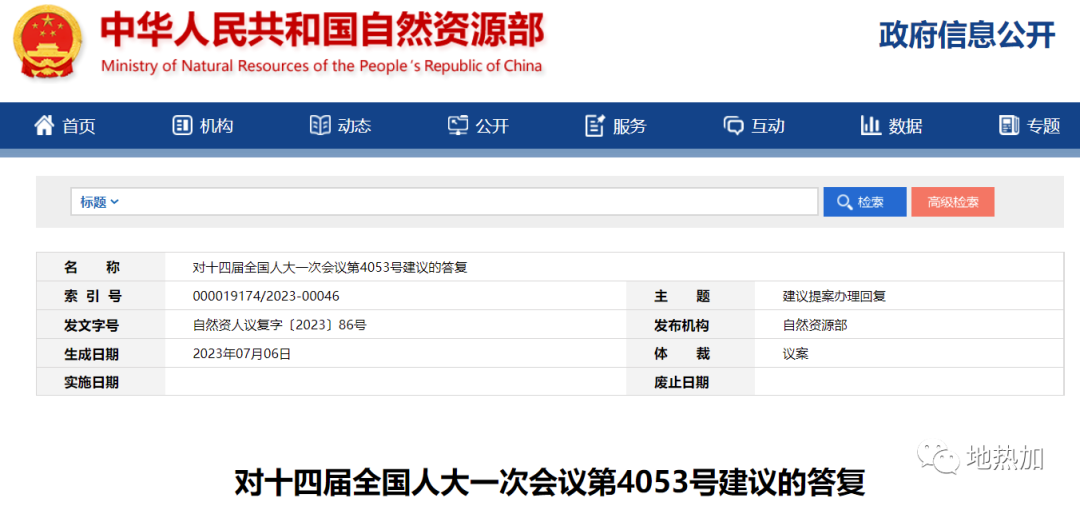
Task: Open the 动态 navigation item
Action: 340,125
